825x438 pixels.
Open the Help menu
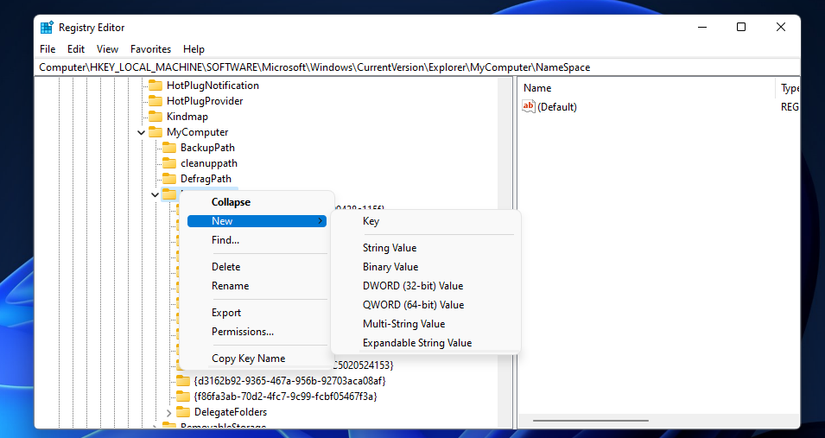pos(194,49)
